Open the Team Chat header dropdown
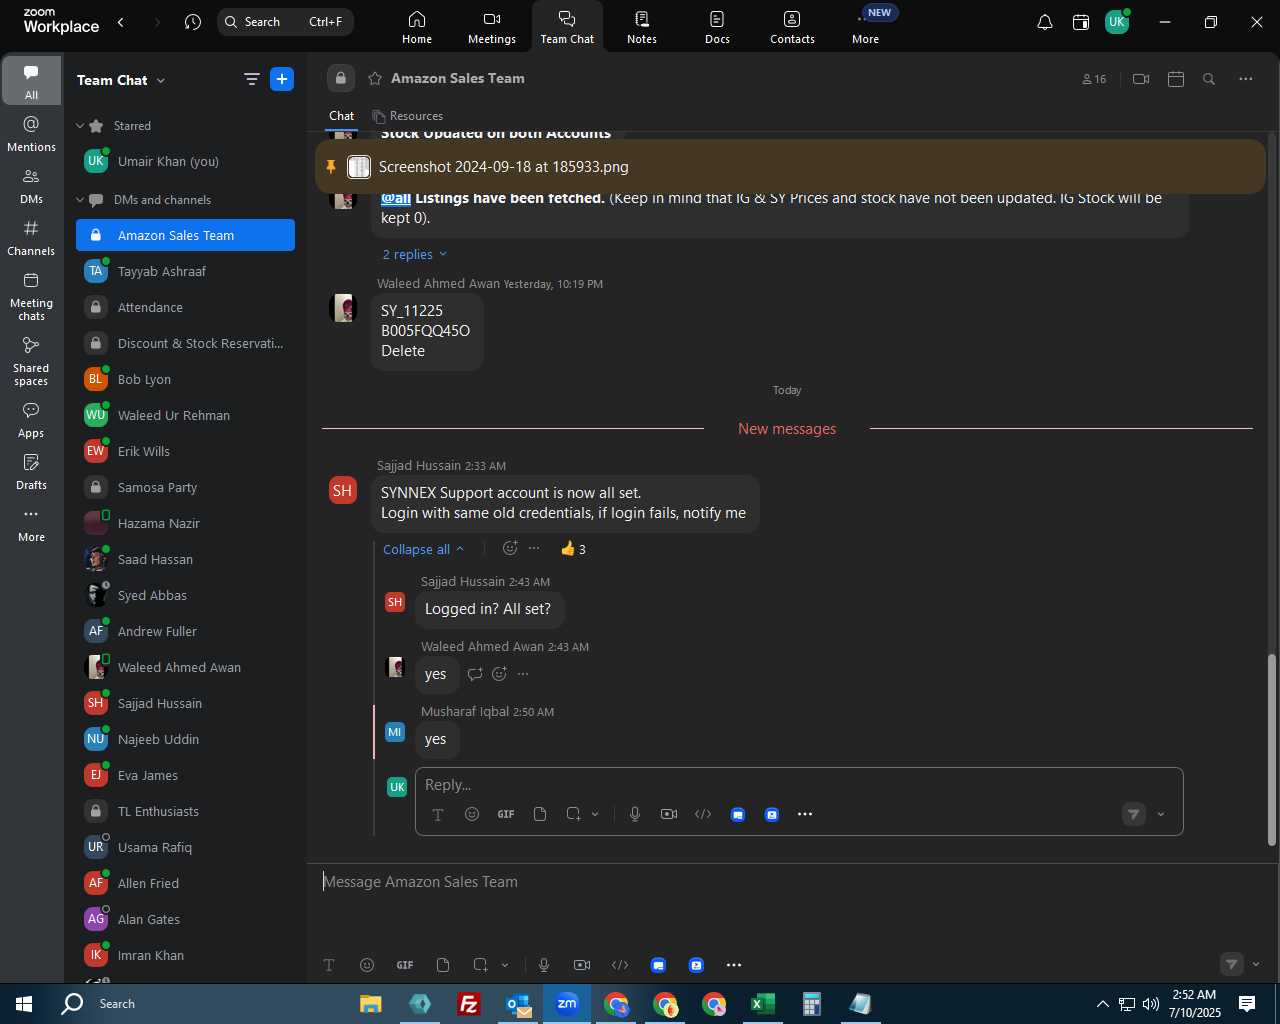The width and height of the screenshot is (1280, 1024). pos(161,80)
